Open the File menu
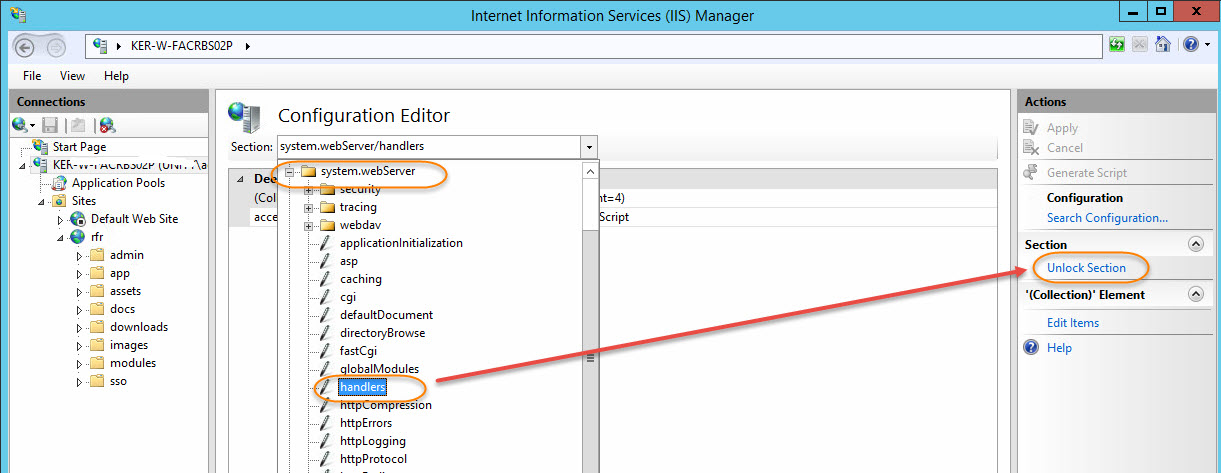 tap(32, 76)
